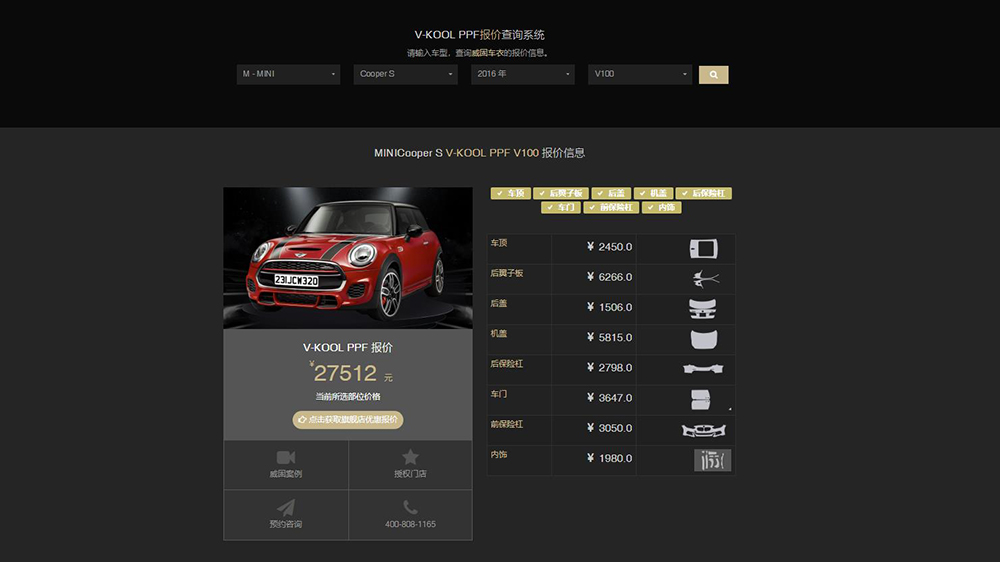The image size is (1000, 562).
Task: Open the V100 film type dropdown
Action: pos(640,74)
